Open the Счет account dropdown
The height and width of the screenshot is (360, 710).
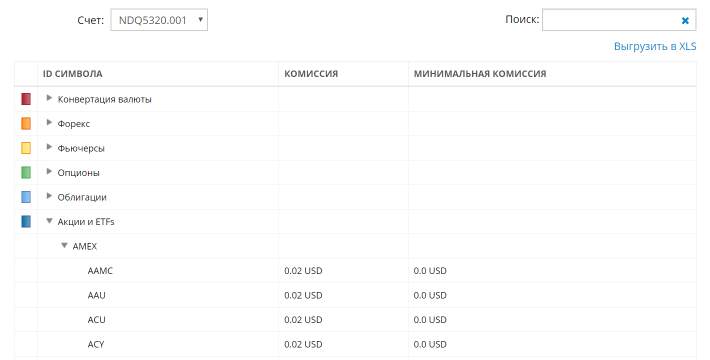click(x=159, y=20)
